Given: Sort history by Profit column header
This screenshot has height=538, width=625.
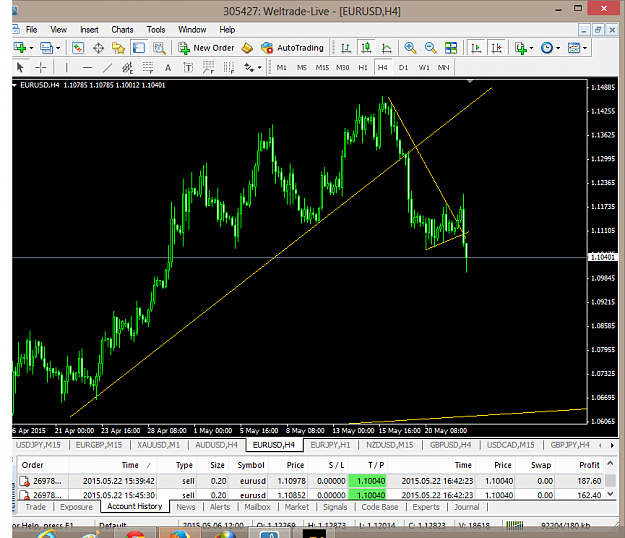Looking at the screenshot, I should (580, 465).
